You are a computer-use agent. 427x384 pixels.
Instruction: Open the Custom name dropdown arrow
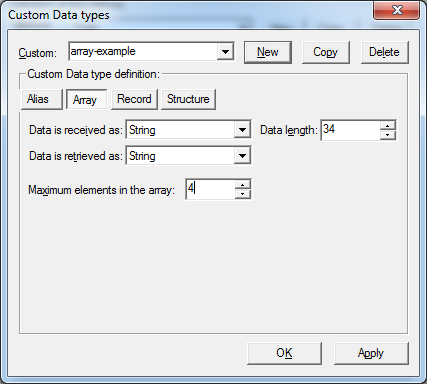point(225,52)
